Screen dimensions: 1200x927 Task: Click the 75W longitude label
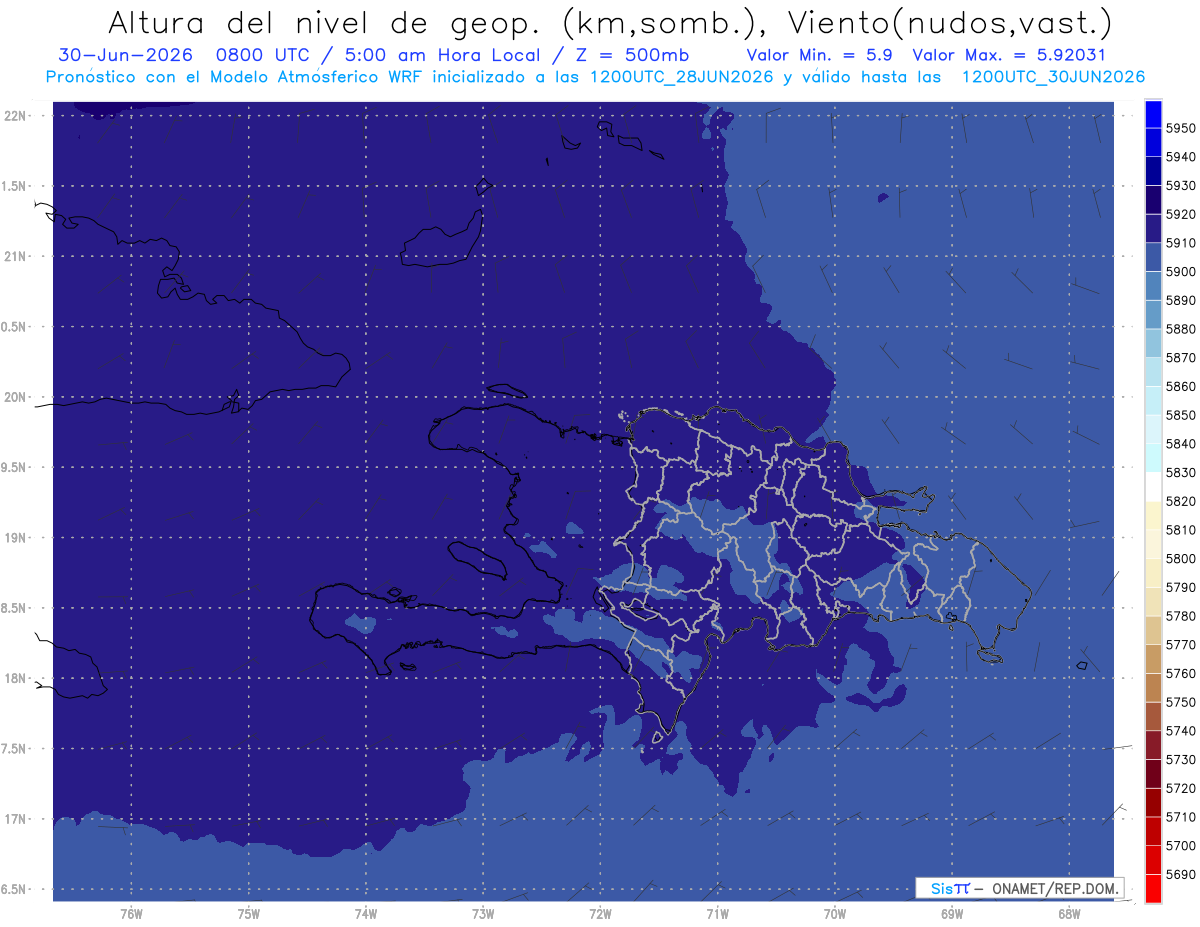coord(248,914)
